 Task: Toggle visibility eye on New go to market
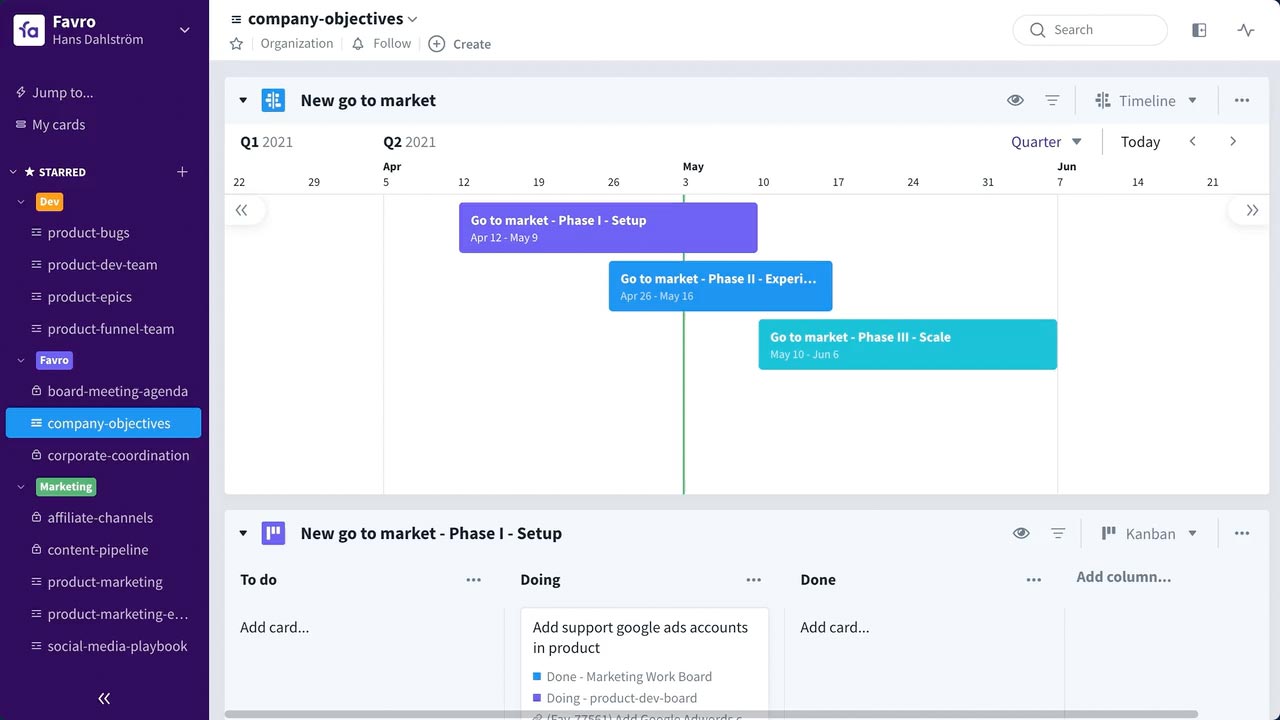[x=1015, y=100]
